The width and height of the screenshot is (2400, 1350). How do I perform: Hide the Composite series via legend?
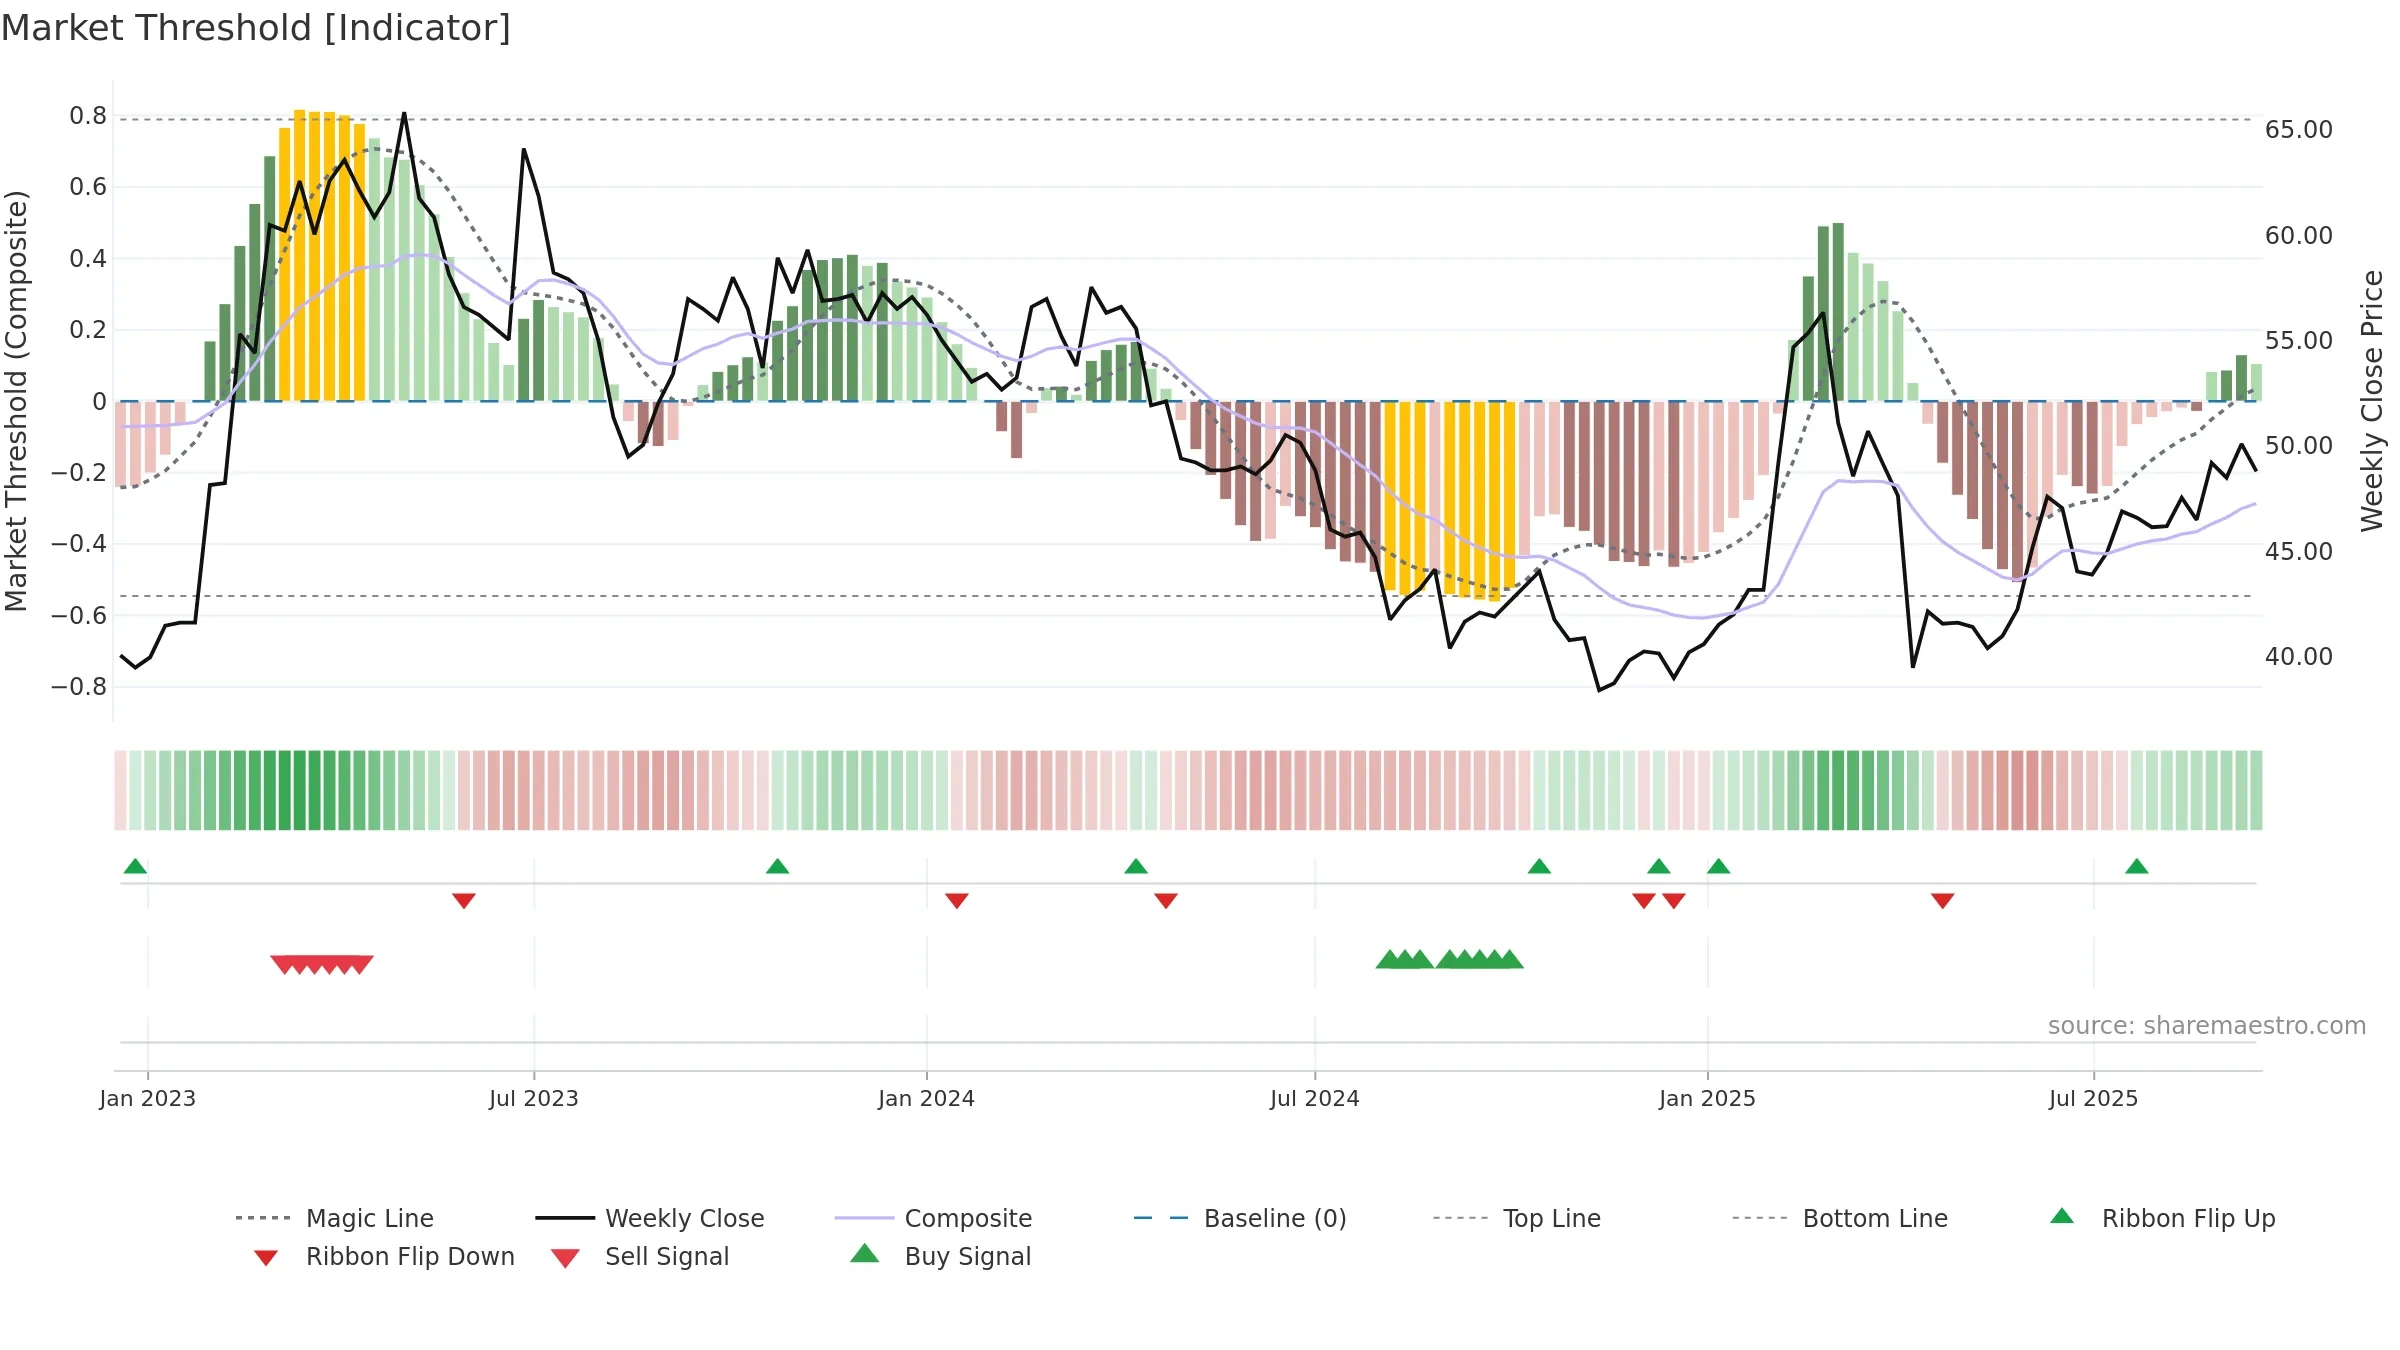pos(933,1218)
